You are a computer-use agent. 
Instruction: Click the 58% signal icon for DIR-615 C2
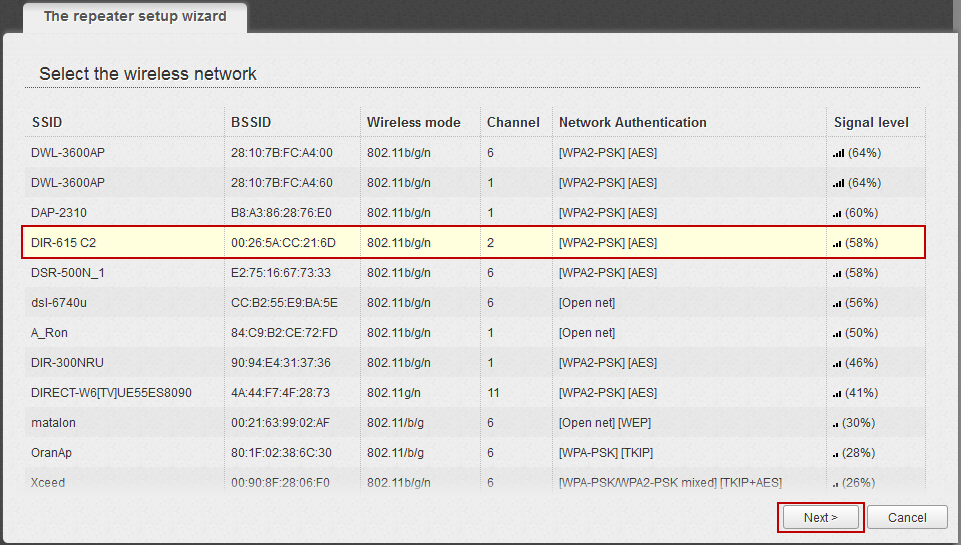(838, 243)
